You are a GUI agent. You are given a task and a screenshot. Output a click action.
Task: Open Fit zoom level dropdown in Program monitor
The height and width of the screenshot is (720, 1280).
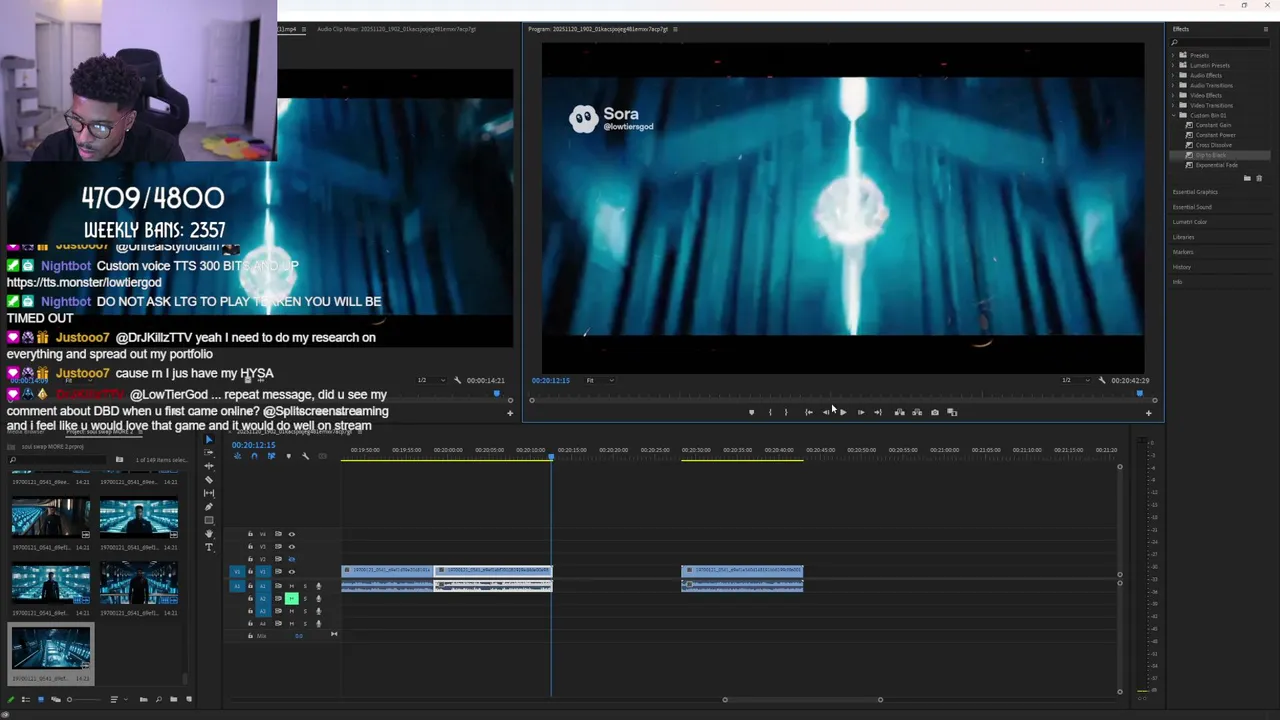point(599,380)
